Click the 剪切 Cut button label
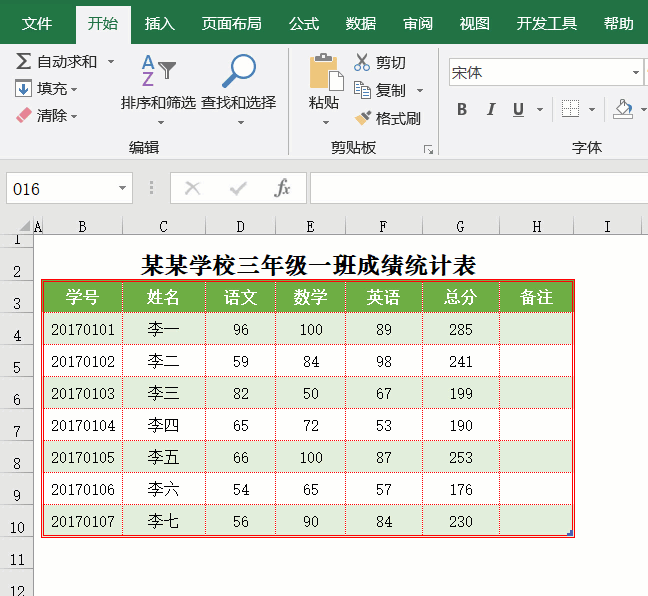 coord(391,63)
